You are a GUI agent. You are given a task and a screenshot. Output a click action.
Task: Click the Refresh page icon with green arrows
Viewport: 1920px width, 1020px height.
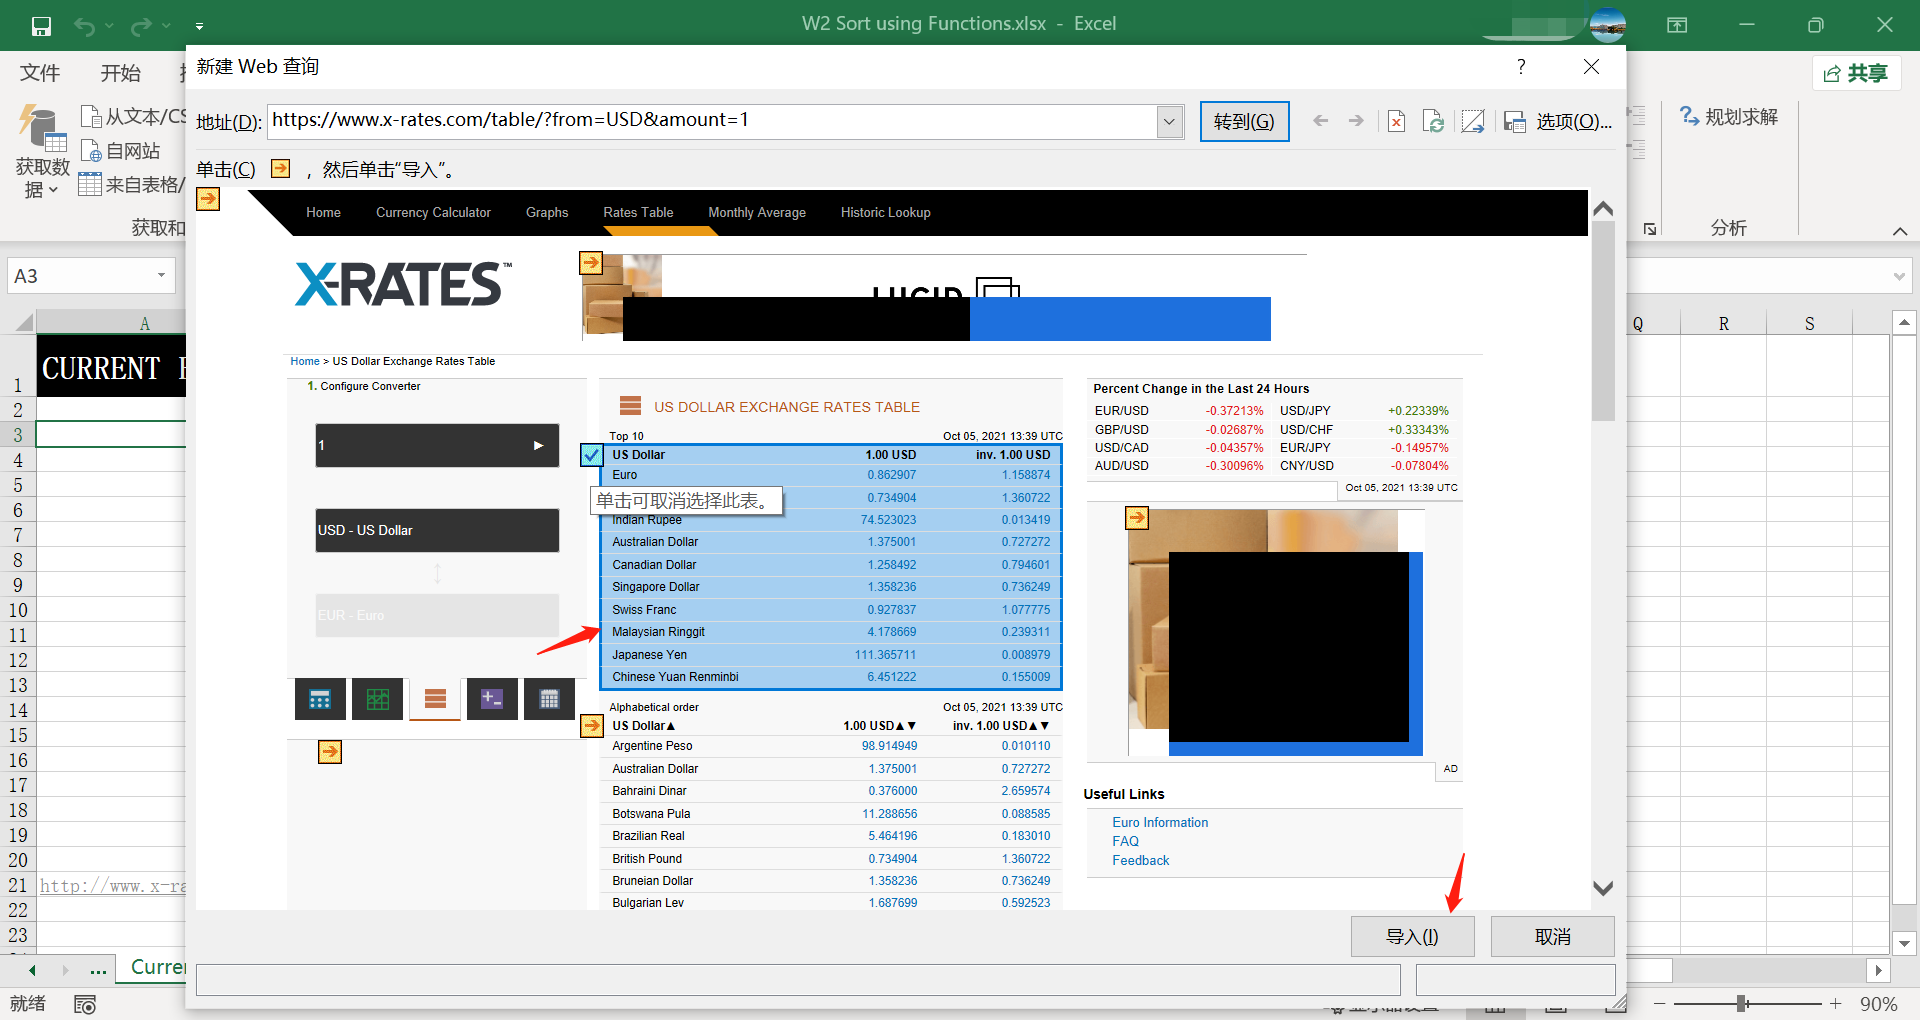[1433, 122]
